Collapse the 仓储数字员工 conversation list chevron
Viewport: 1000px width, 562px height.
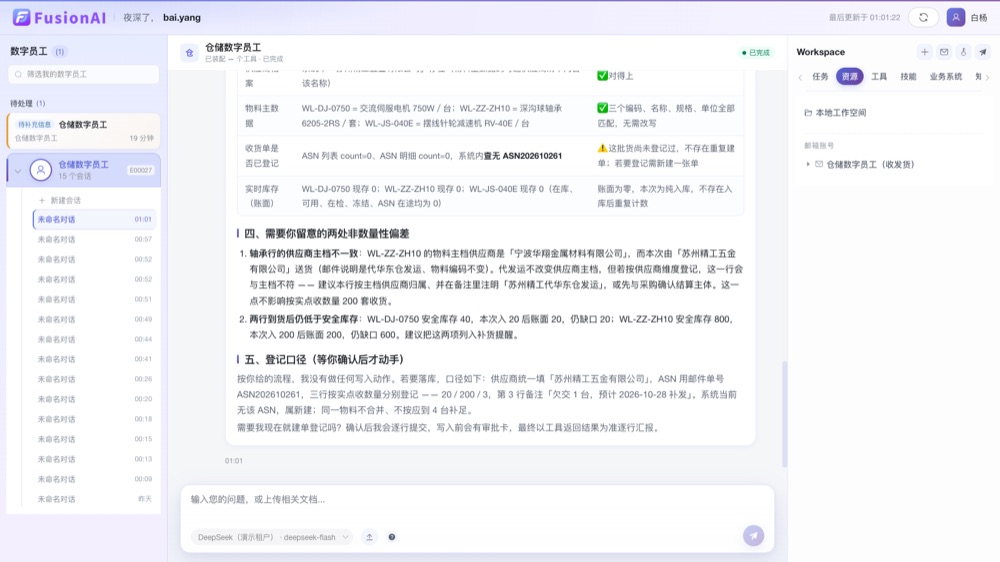18,171
